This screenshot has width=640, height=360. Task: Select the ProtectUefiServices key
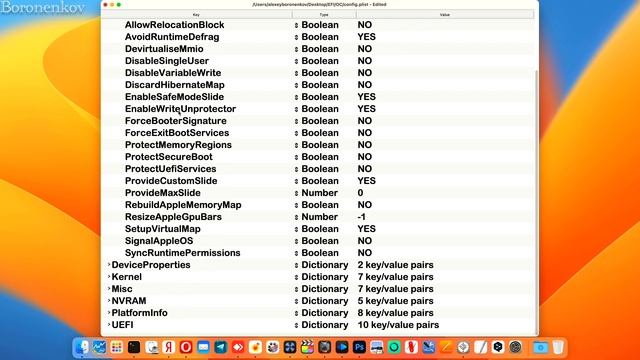click(171, 169)
